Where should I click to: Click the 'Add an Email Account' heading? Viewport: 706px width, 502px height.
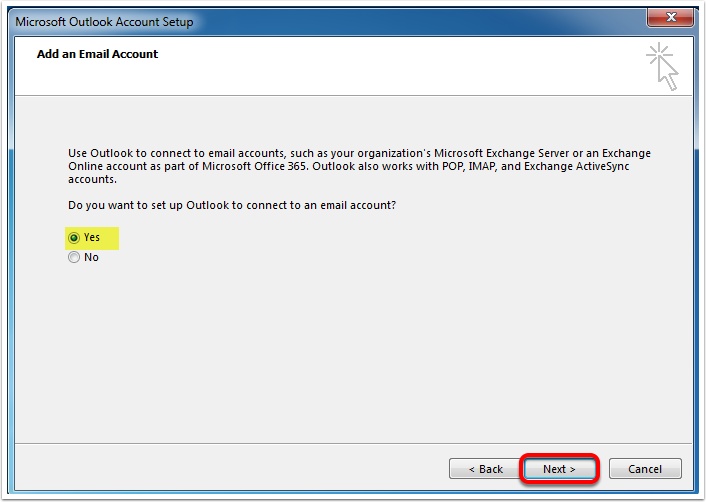[x=97, y=54]
